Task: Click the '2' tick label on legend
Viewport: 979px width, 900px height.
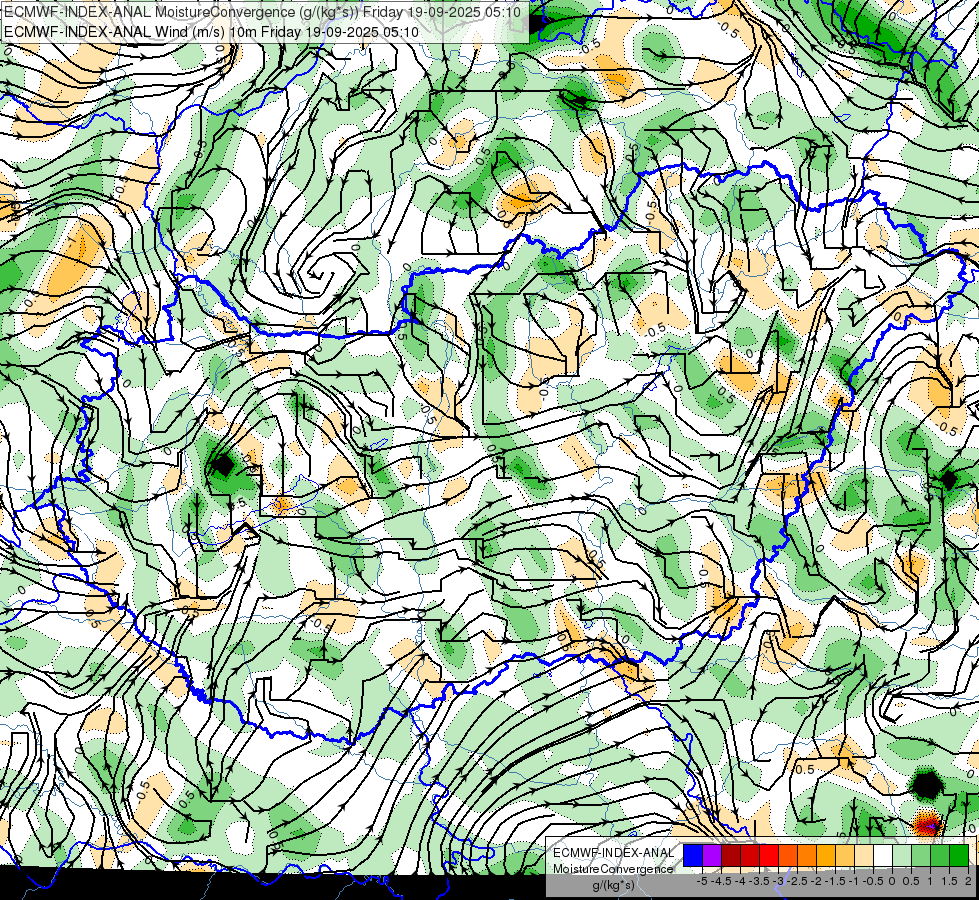Action: point(968,881)
